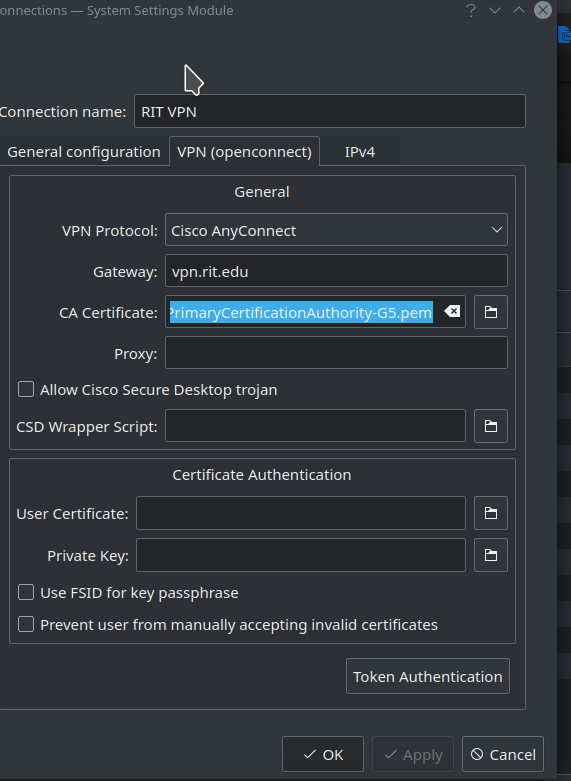
Task: Click the keep-below chevron in title bar
Action: tap(495, 10)
